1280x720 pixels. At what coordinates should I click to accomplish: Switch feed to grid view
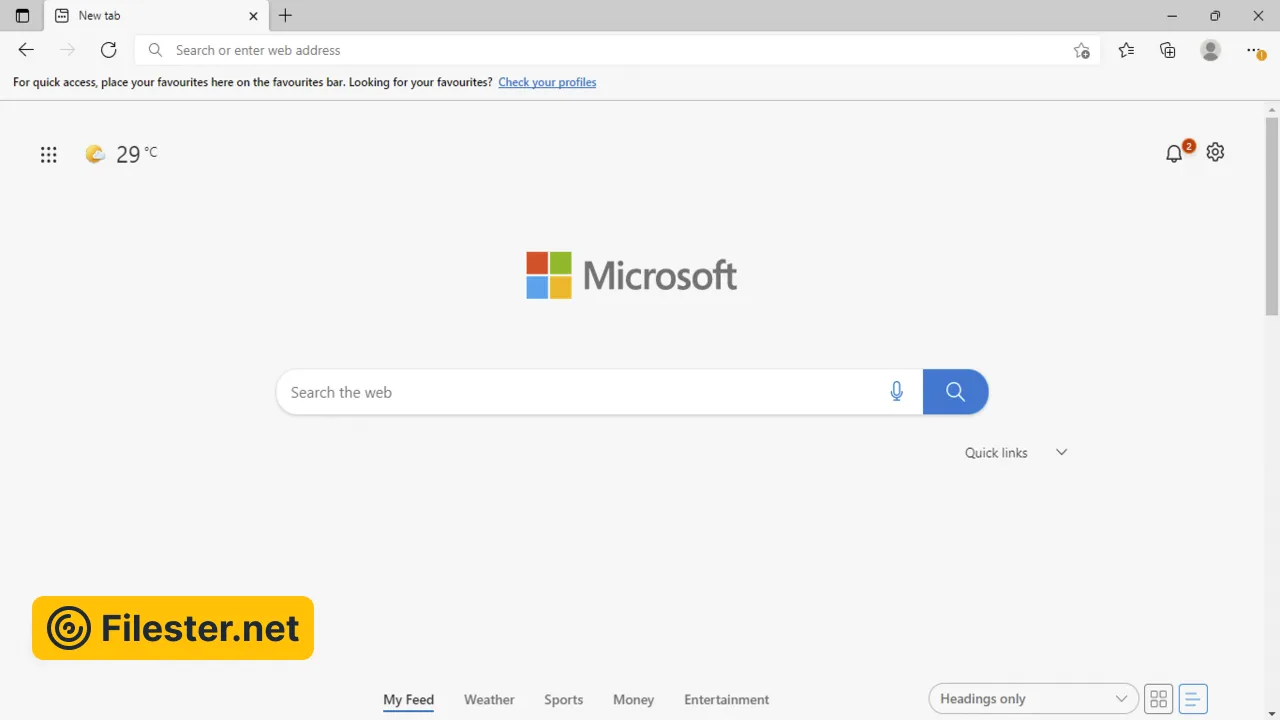tap(1158, 699)
